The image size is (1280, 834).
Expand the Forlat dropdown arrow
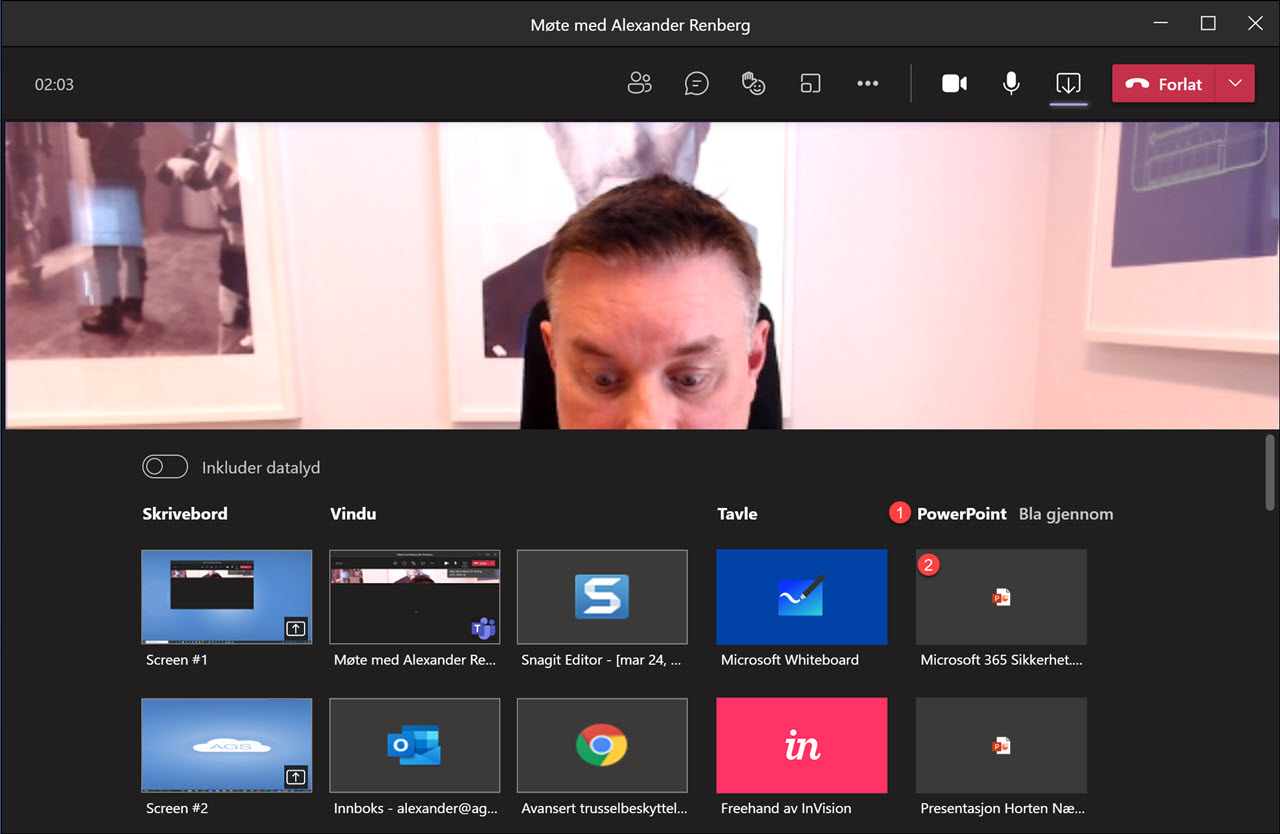coord(1235,84)
